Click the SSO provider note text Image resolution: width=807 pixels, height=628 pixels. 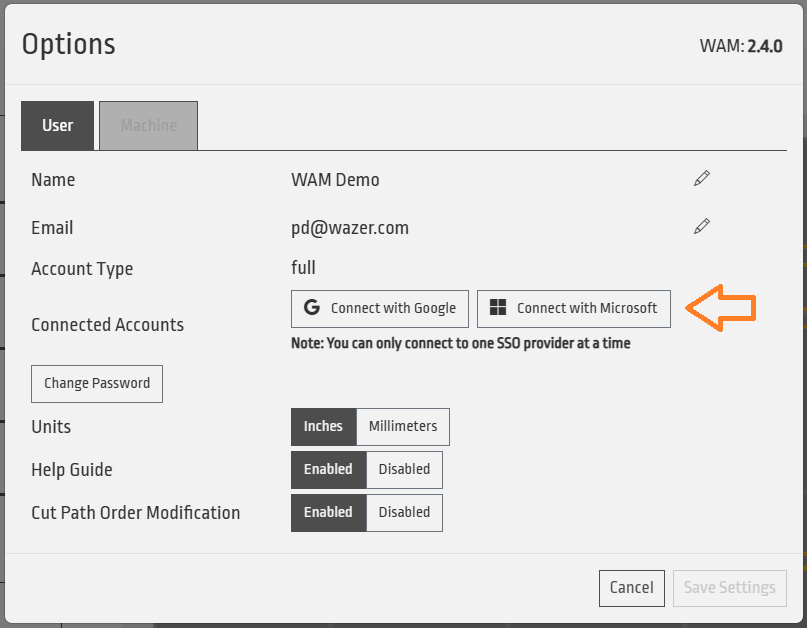[x=460, y=343]
